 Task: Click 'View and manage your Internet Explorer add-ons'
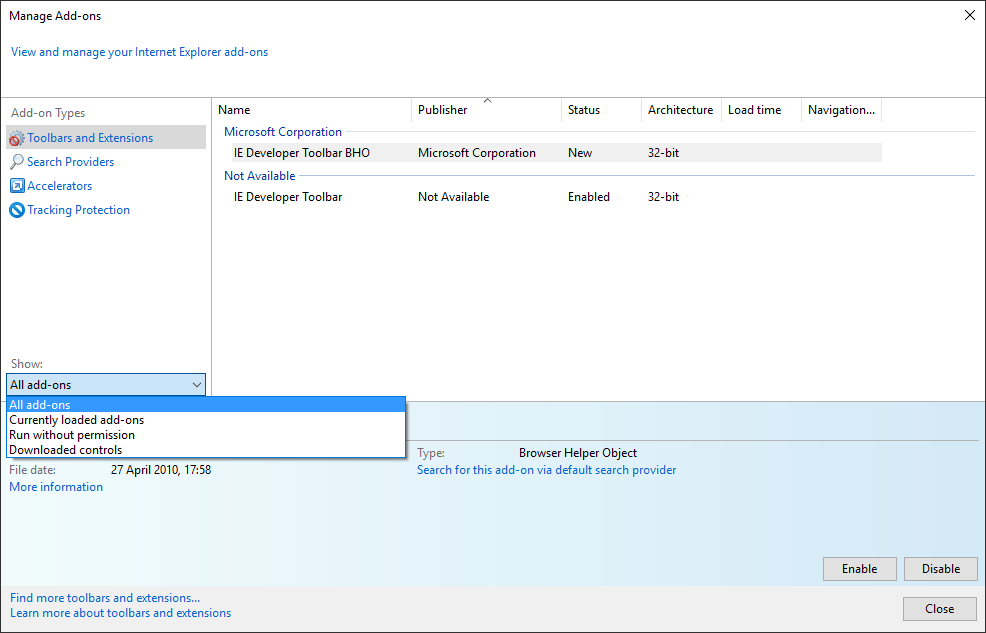click(x=140, y=52)
